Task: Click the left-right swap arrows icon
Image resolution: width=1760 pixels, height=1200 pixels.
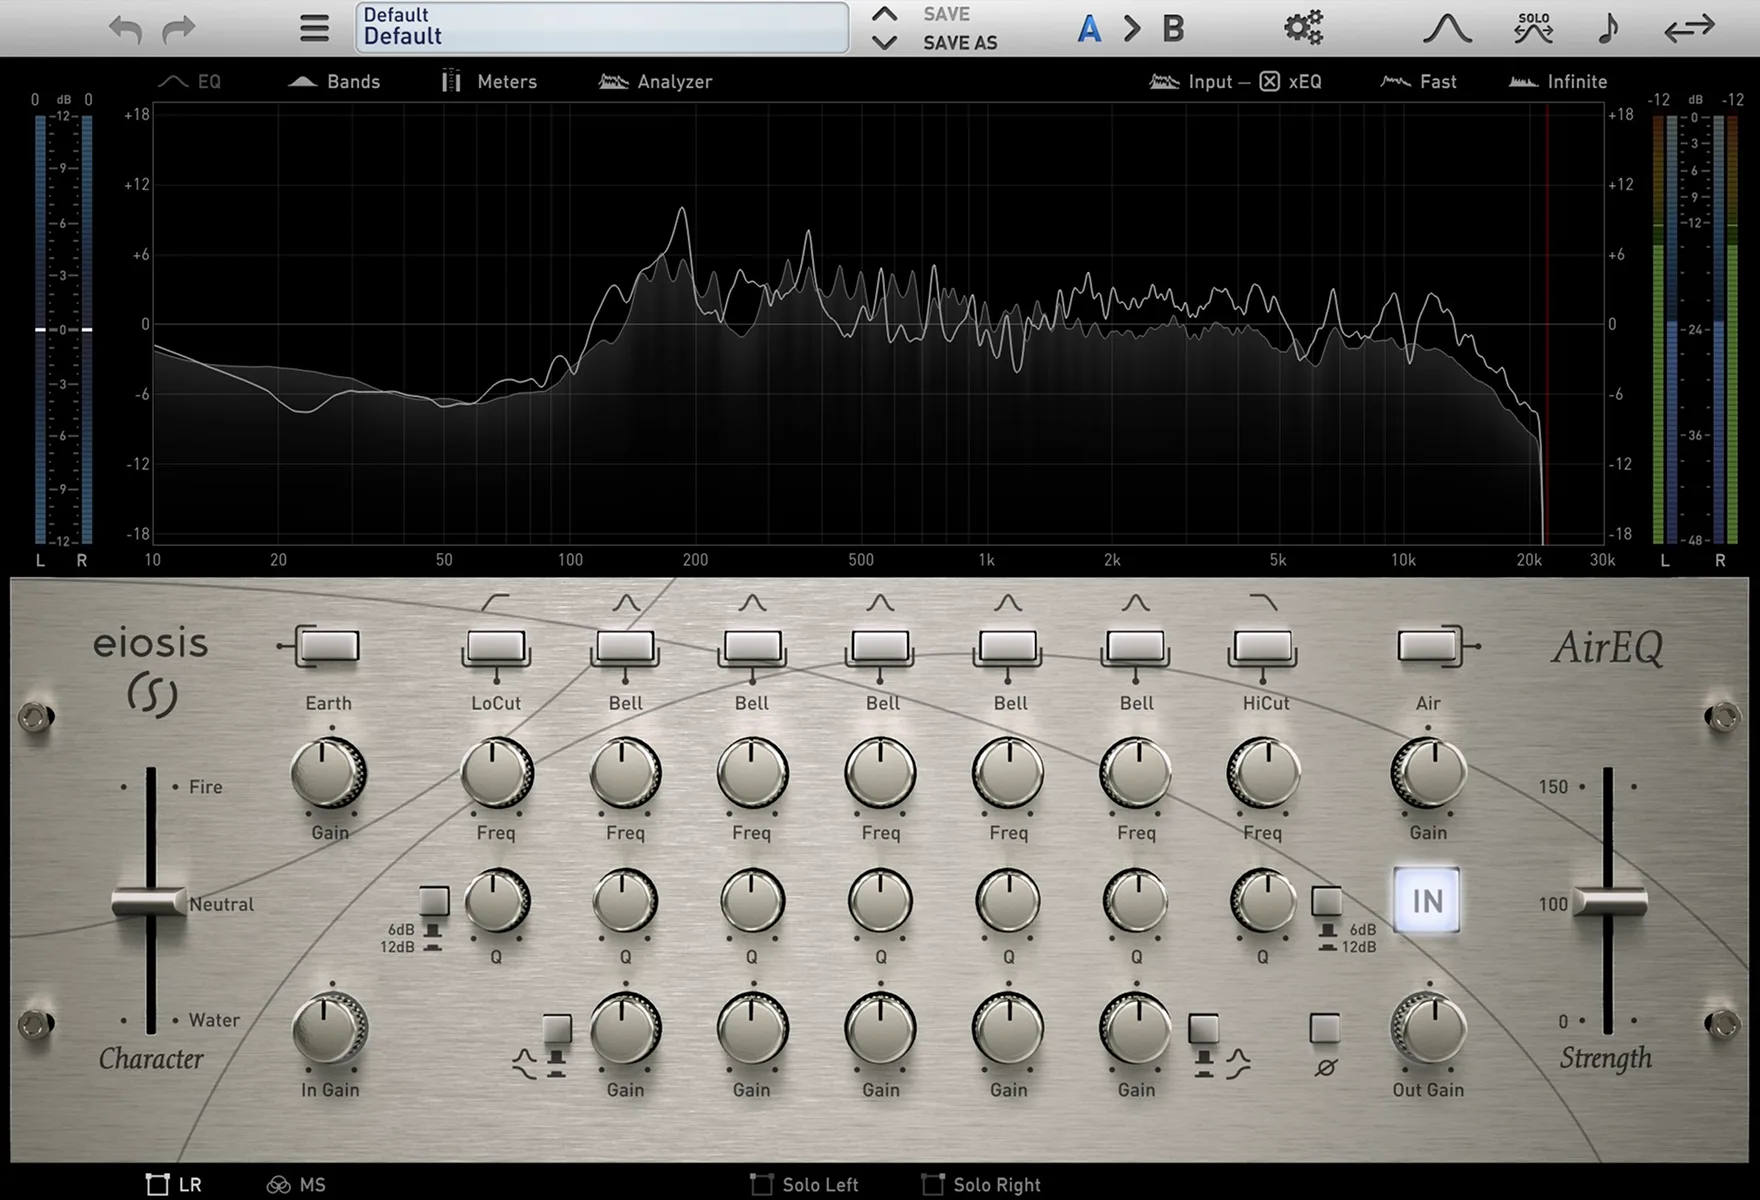Action: coord(1690,27)
